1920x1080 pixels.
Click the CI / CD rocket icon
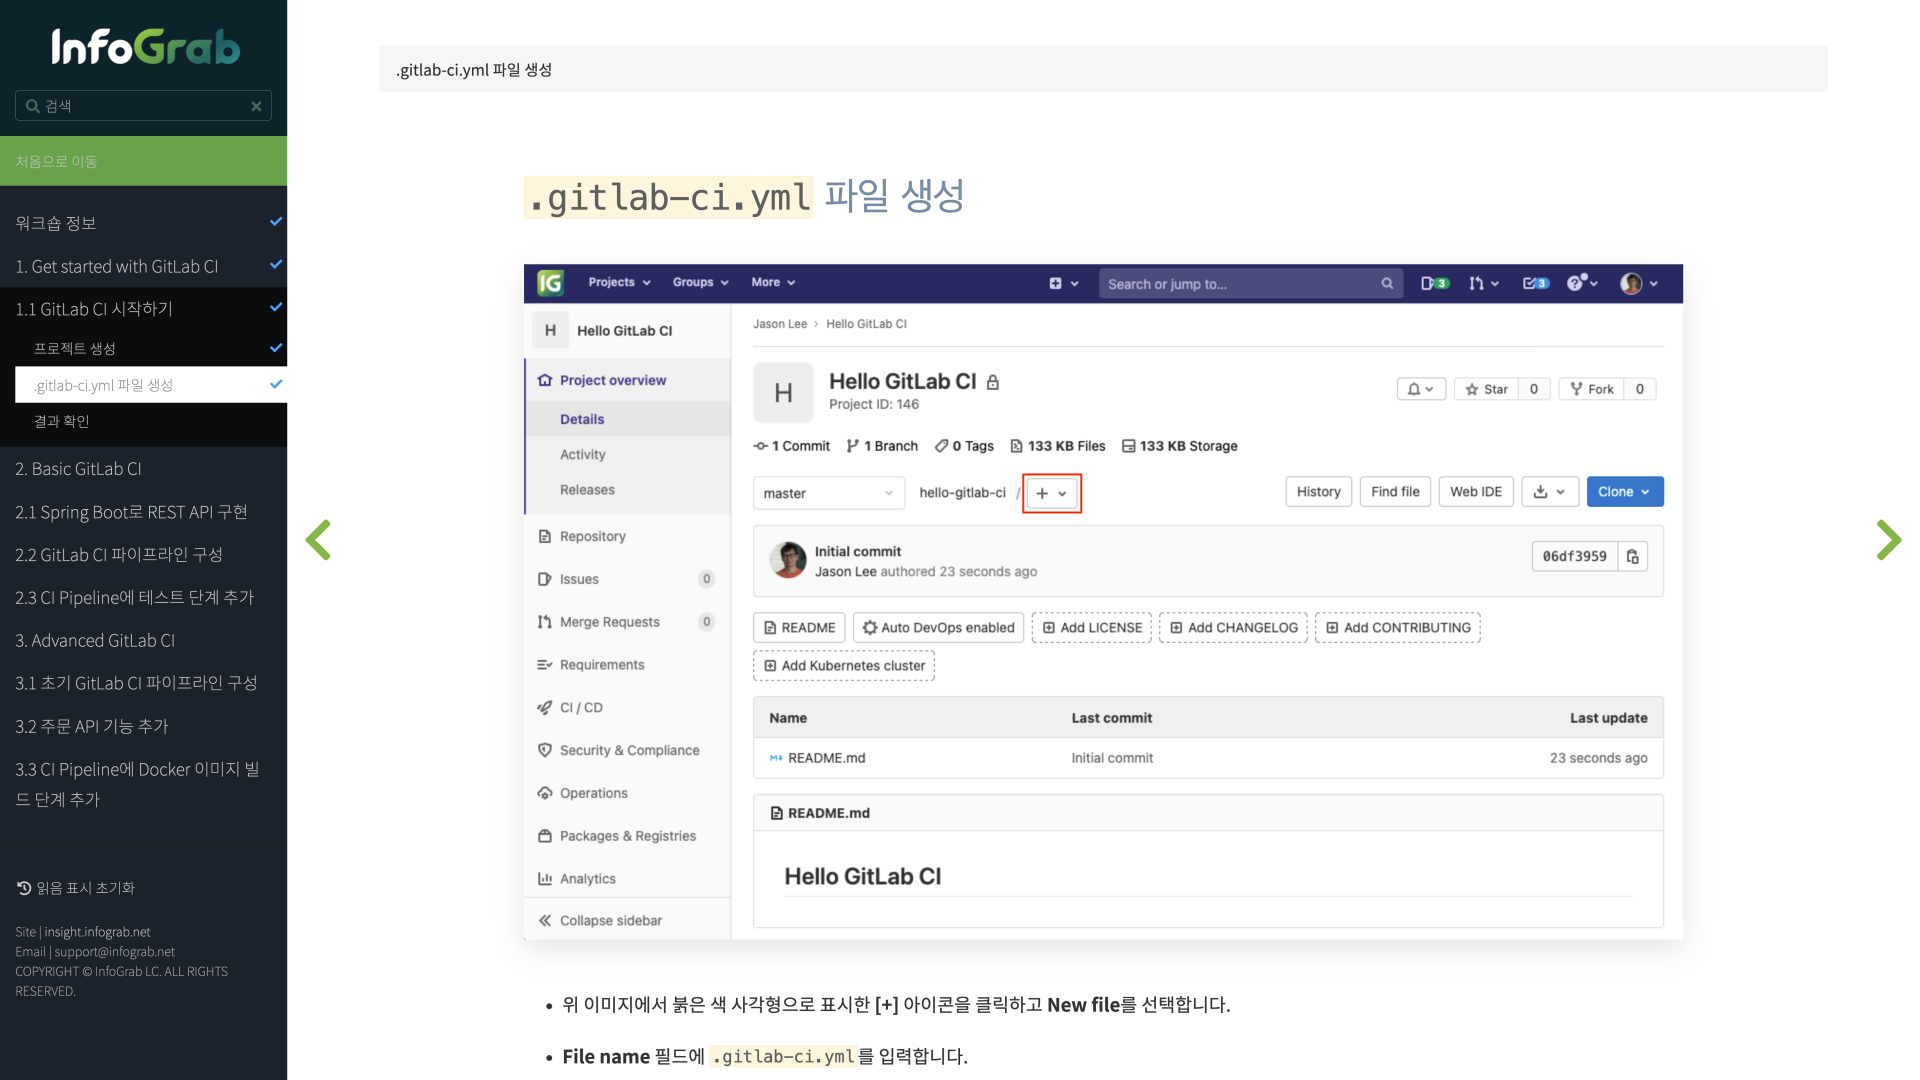coord(545,707)
